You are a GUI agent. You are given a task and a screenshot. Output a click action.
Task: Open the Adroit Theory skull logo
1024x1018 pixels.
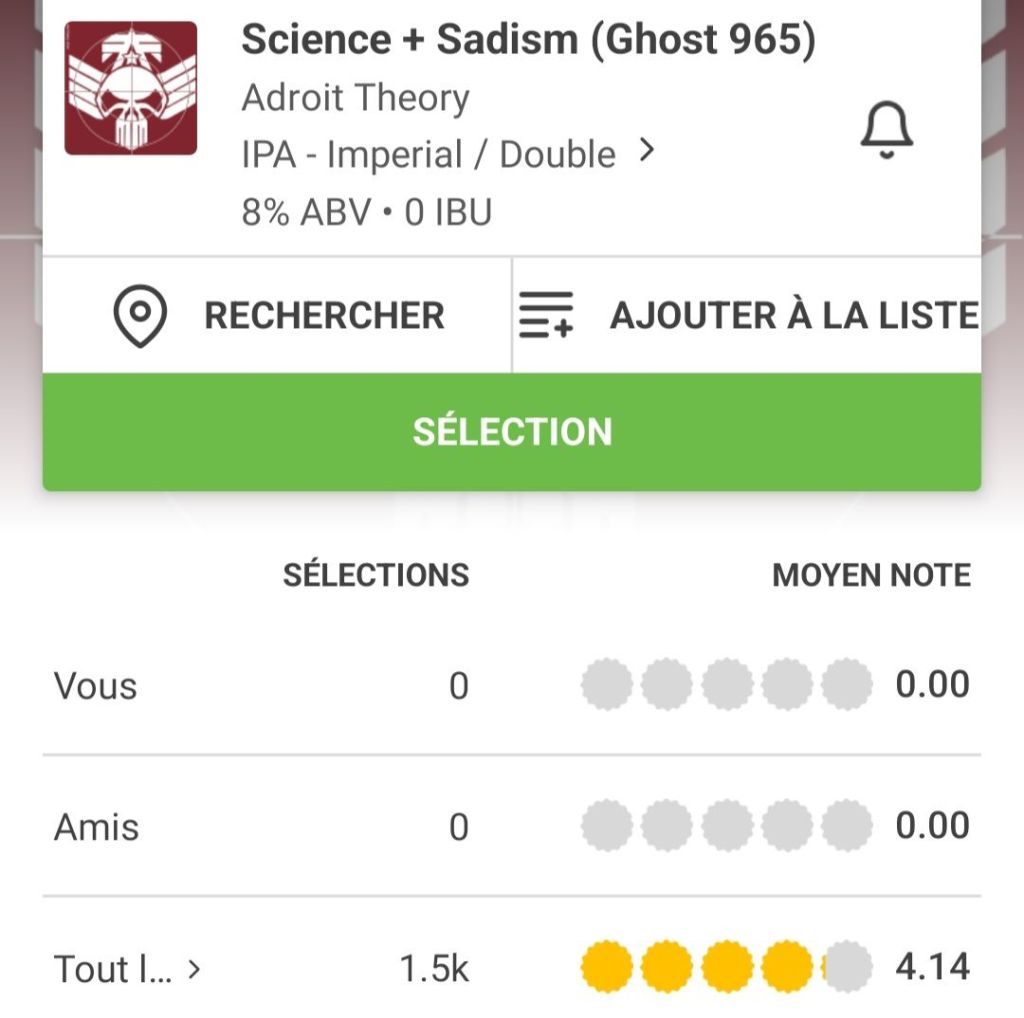pos(131,88)
